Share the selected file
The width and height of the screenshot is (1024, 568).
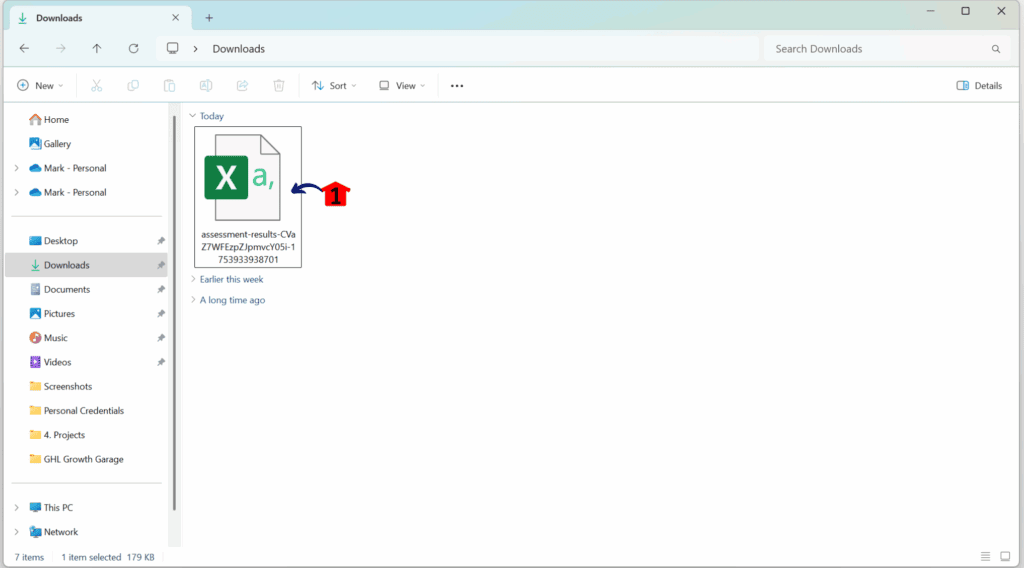[x=242, y=86]
